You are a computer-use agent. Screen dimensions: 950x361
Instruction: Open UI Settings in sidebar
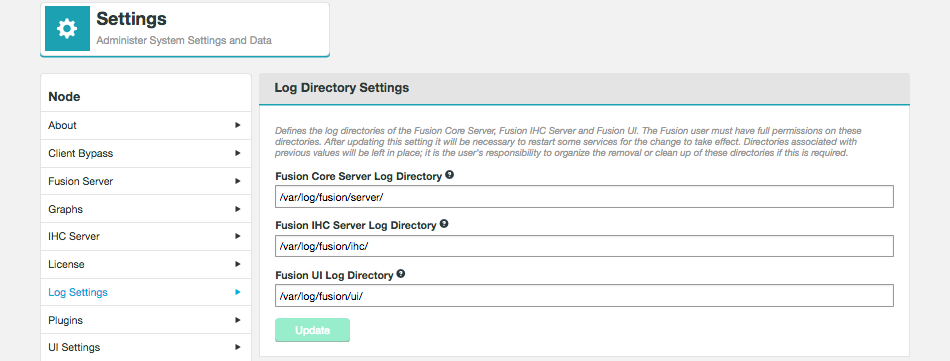coord(146,348)
